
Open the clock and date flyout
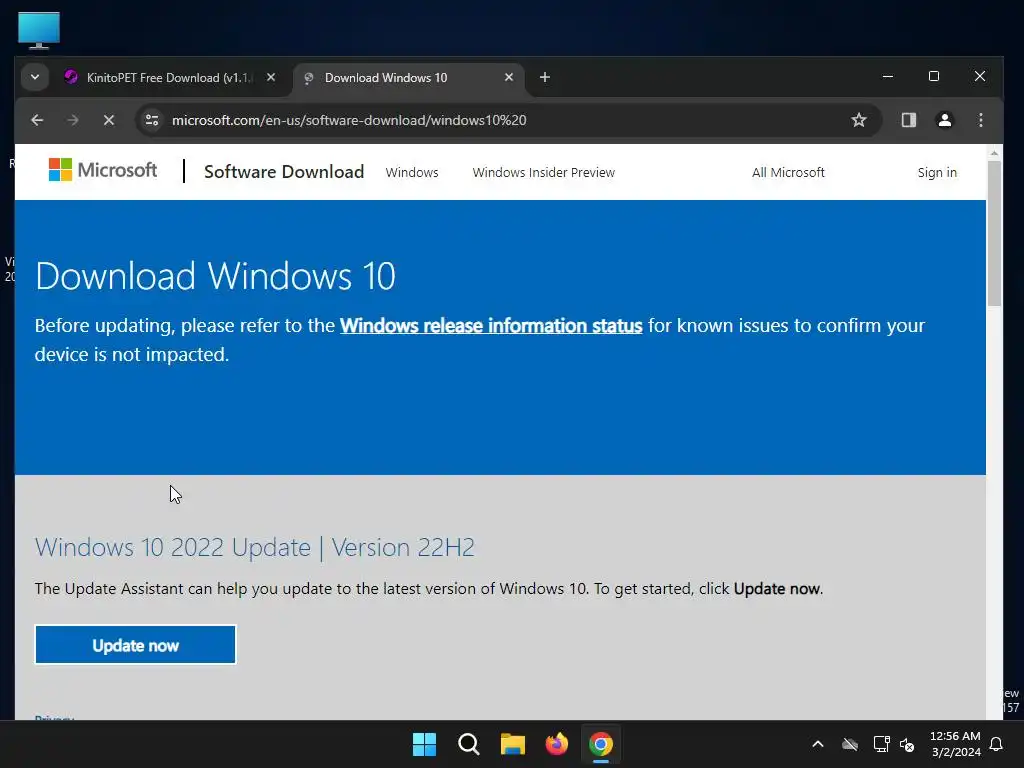coord(955,744)
